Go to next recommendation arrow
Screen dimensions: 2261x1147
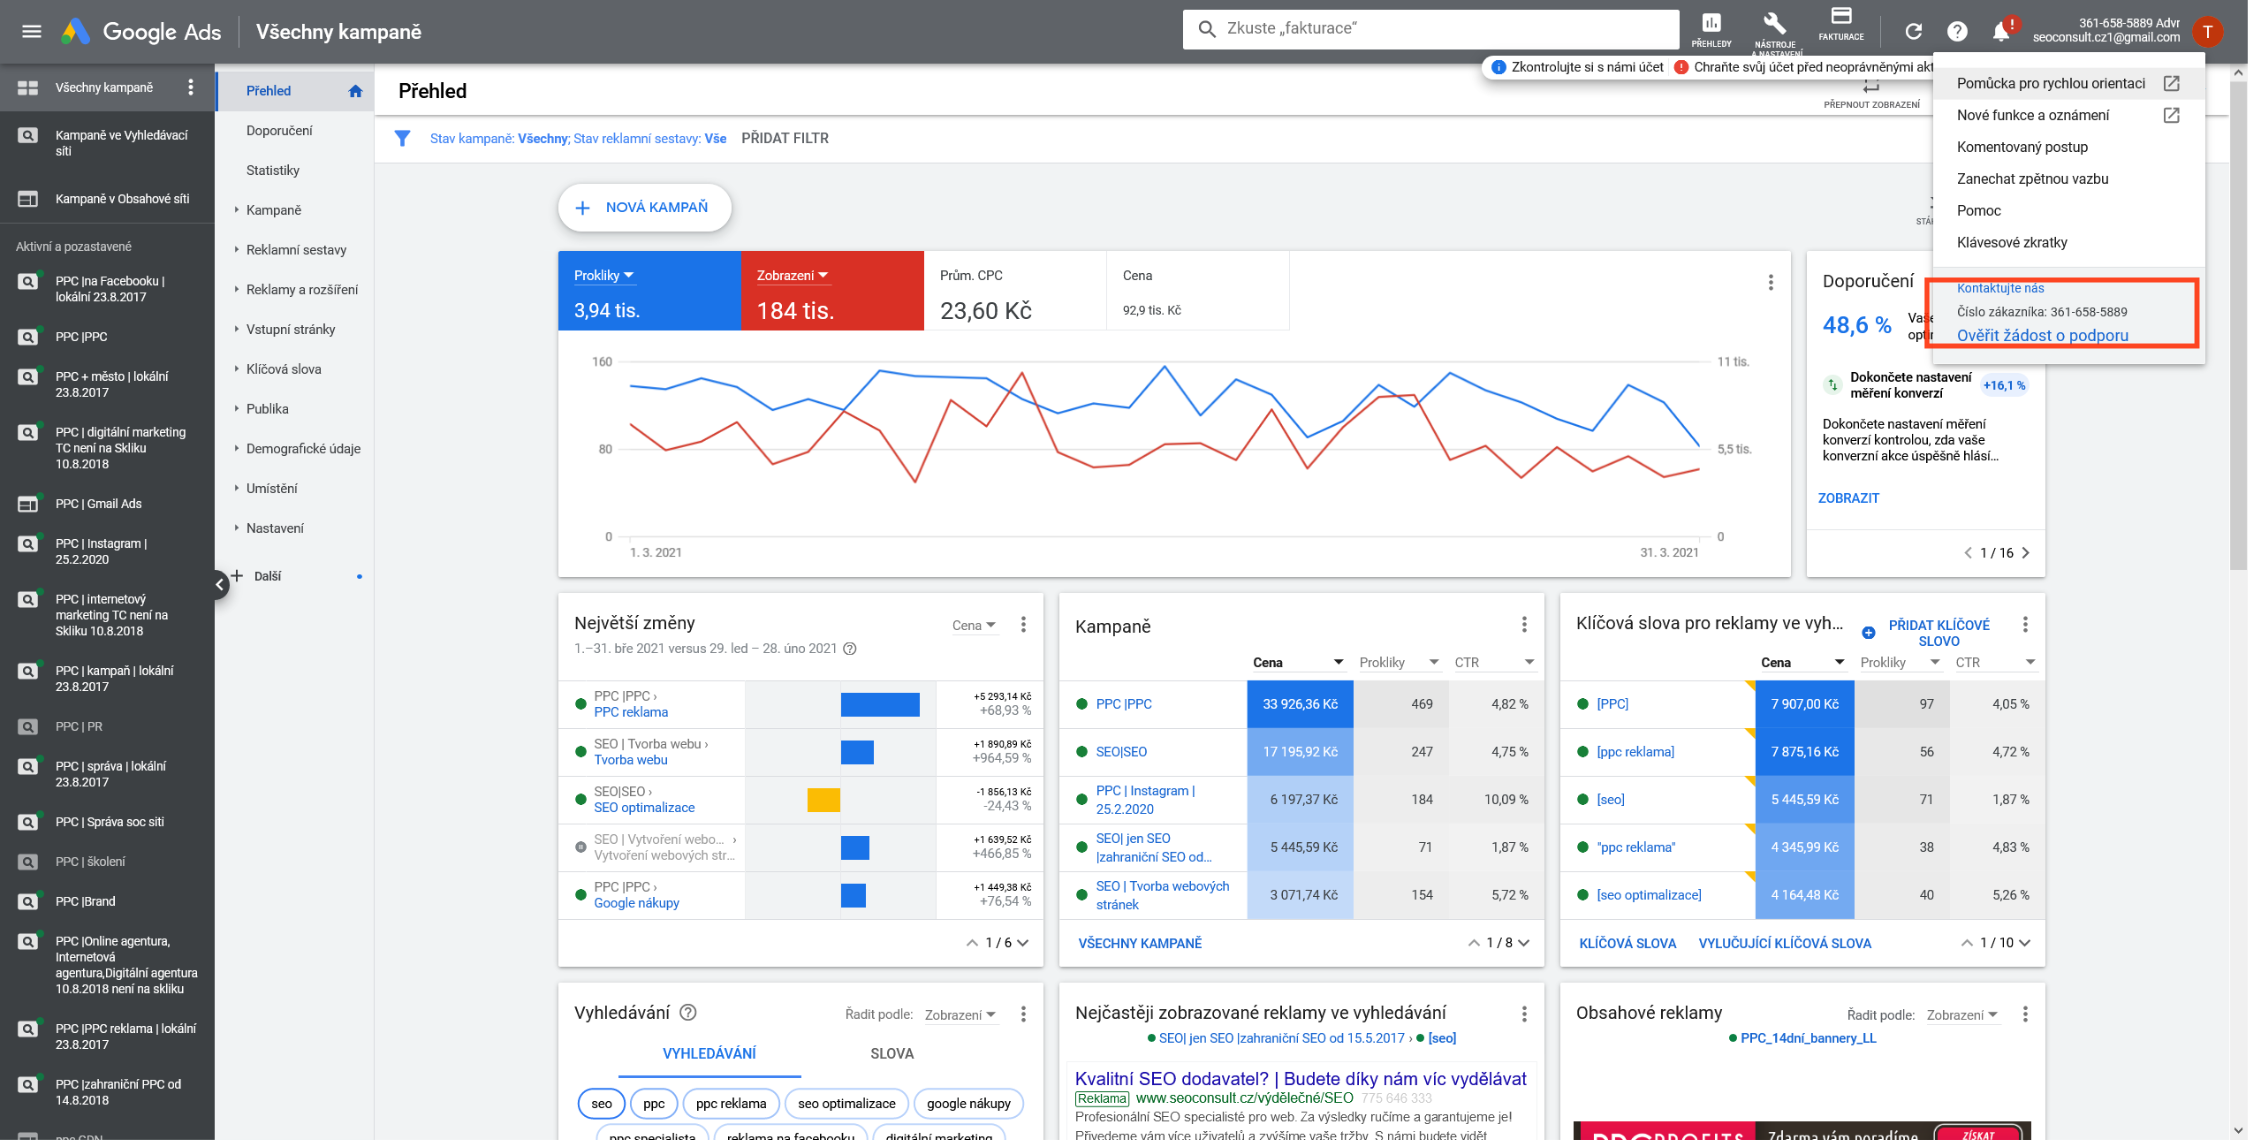[x=2037, y=556]
